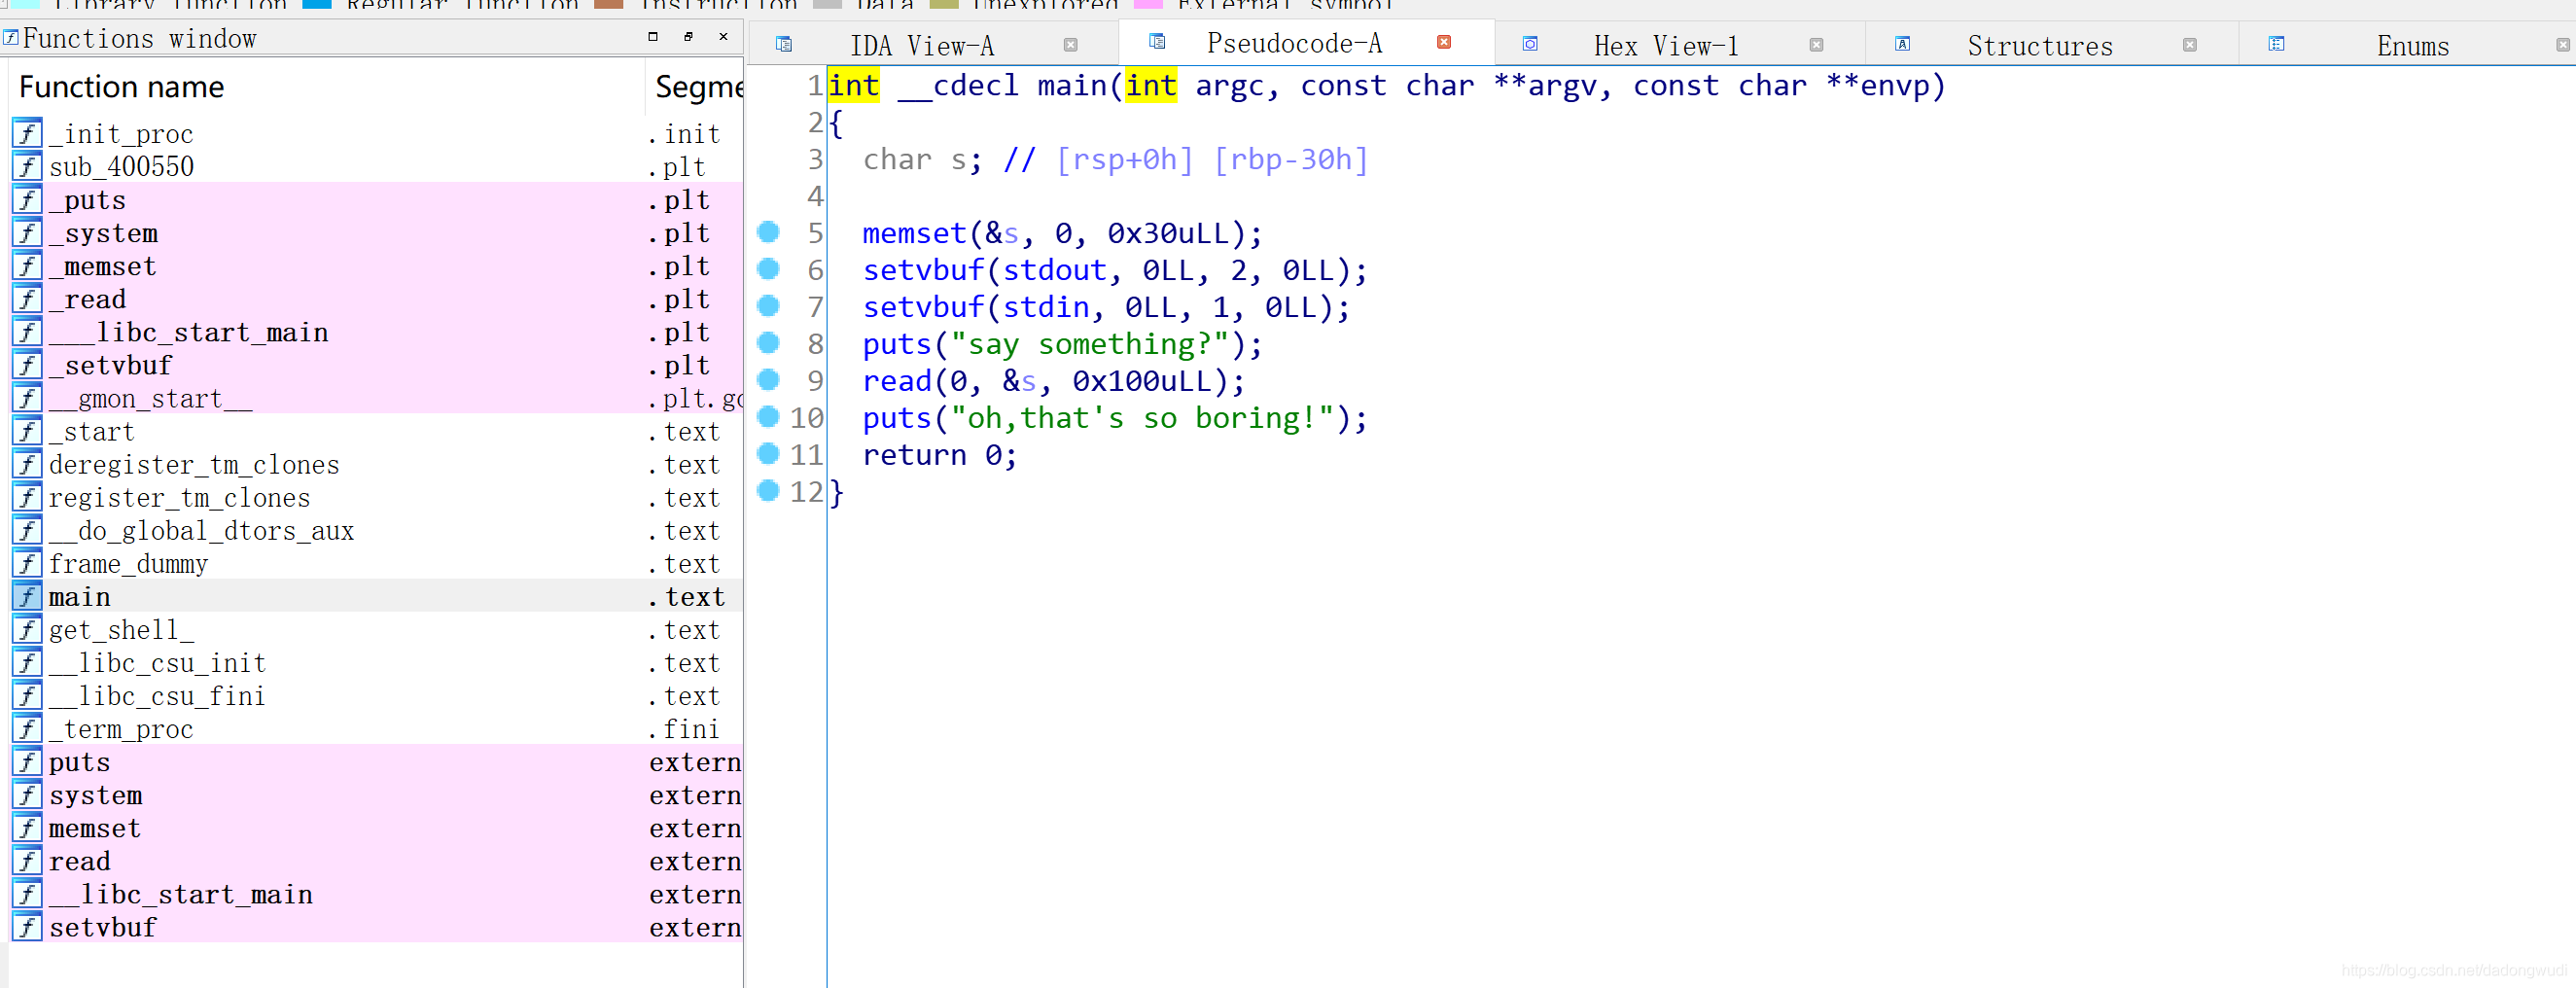Screen dimensions: 2576x988
Task: Select the extern system function row
Action: 377,793
